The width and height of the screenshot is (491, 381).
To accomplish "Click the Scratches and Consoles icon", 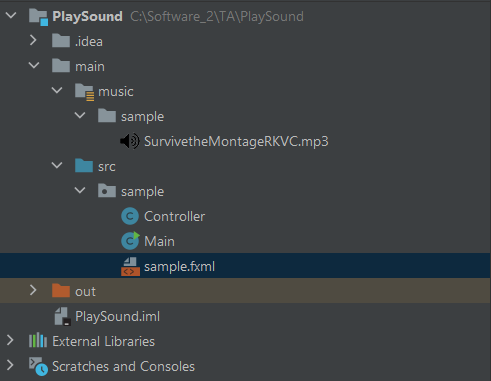I will coord(38,366).
